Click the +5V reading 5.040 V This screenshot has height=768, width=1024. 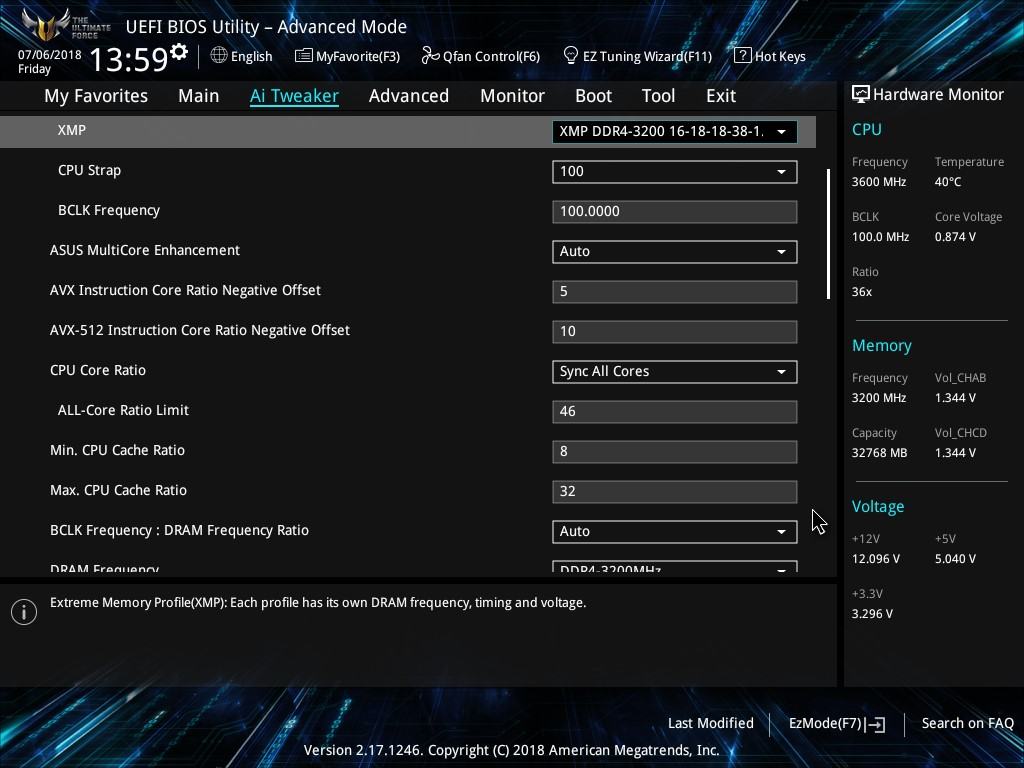coord(955,558)
